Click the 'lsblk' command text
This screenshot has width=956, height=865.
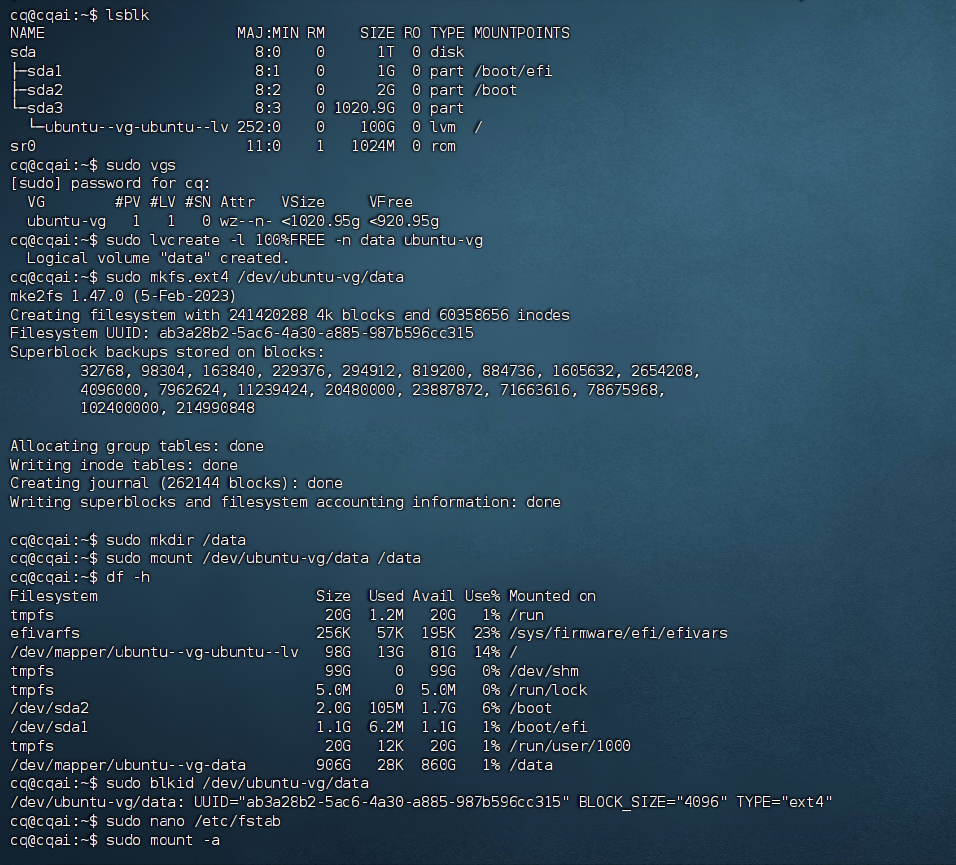pyautogui.click(x=127, y=15)
